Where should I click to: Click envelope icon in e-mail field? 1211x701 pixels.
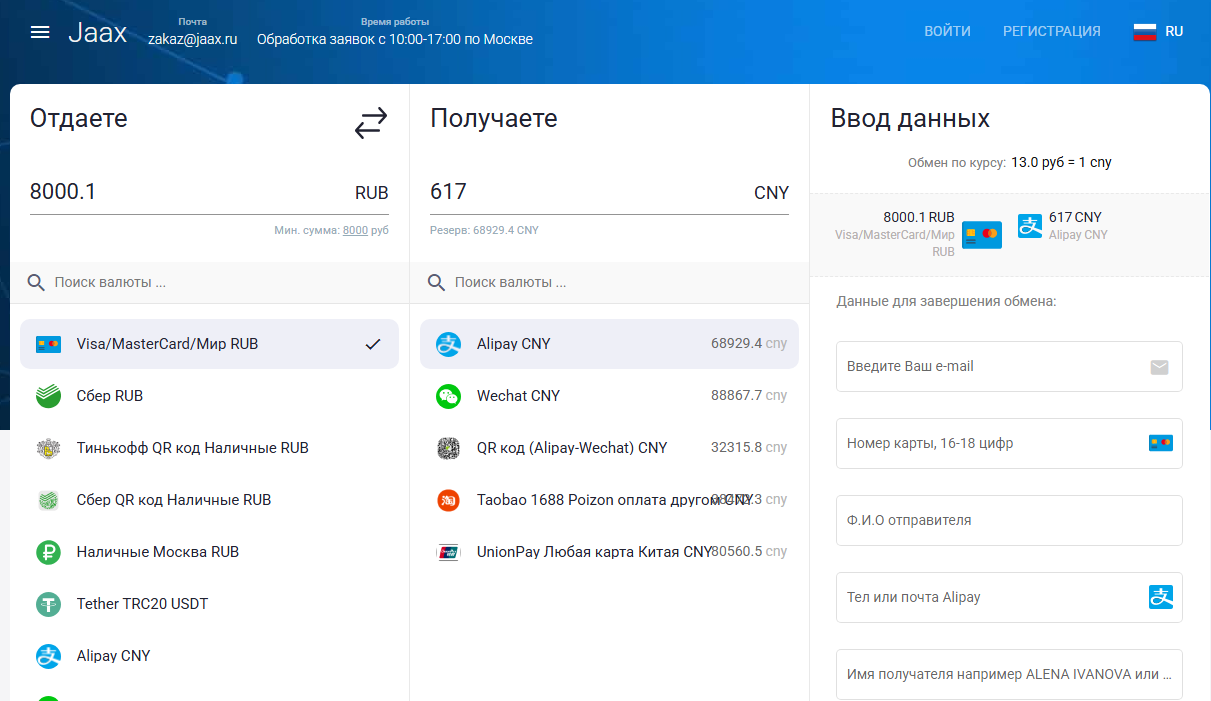click(x=1159, y=367)
